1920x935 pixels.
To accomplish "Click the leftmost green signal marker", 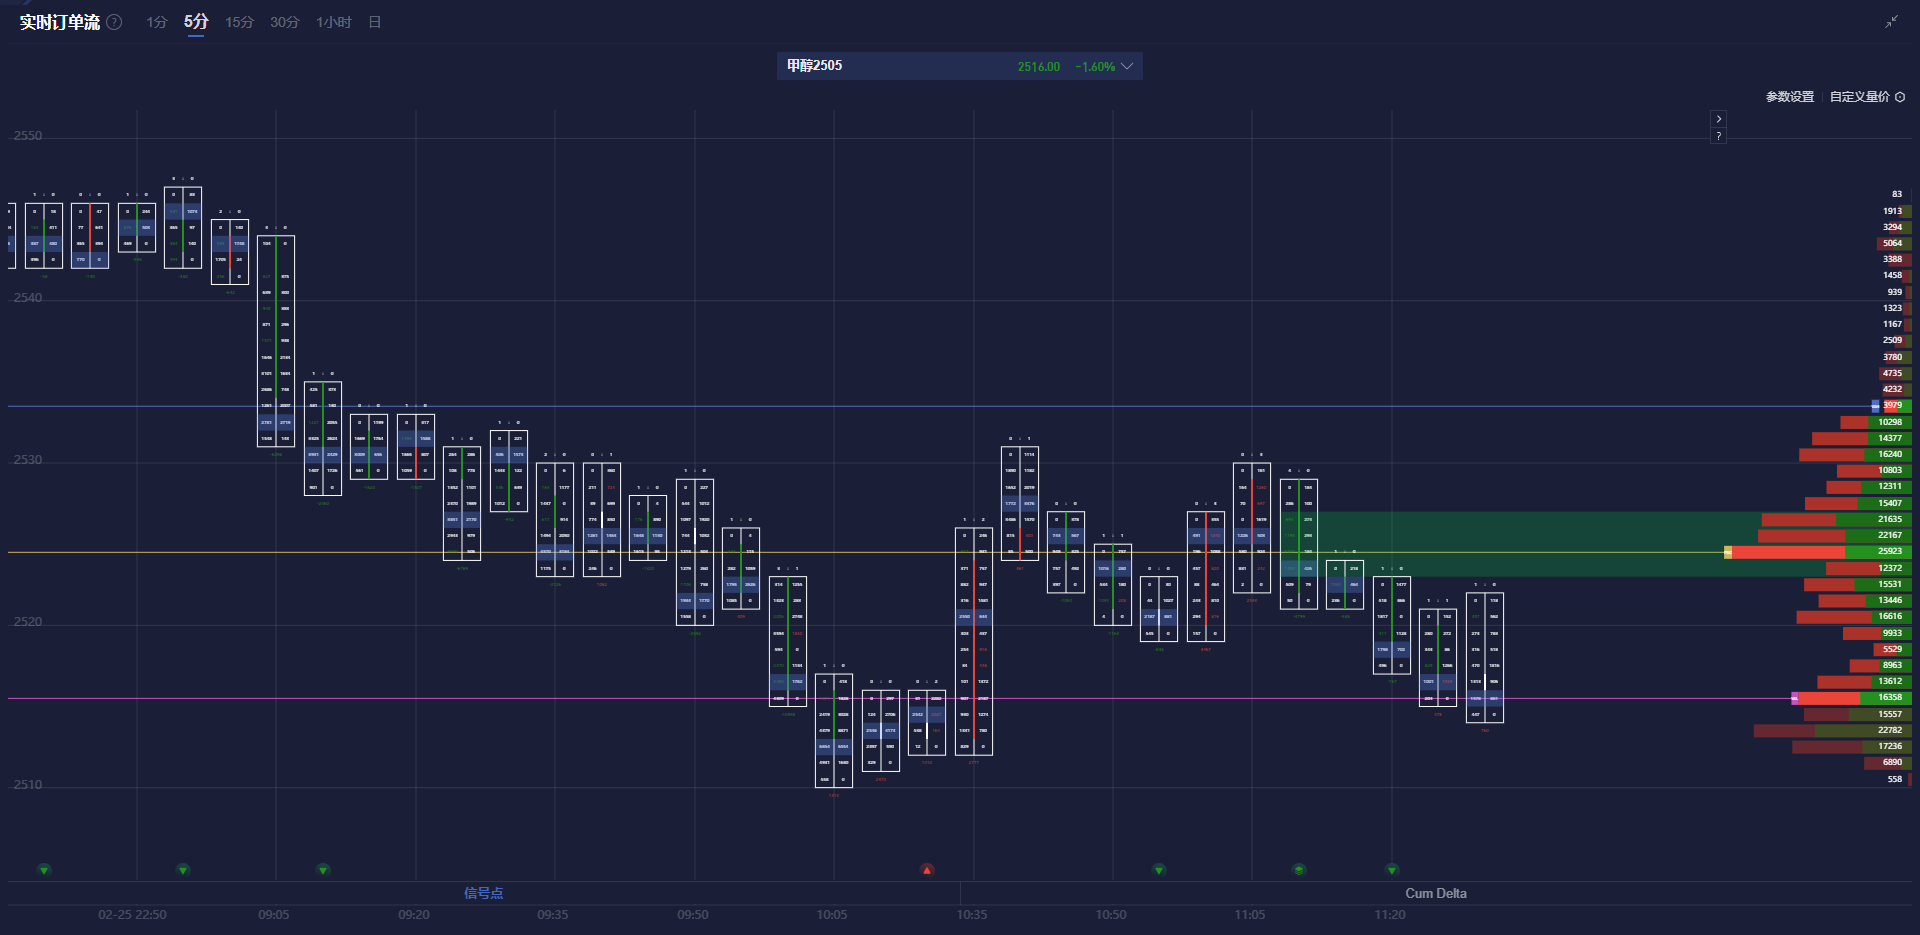I will point(44,870).
